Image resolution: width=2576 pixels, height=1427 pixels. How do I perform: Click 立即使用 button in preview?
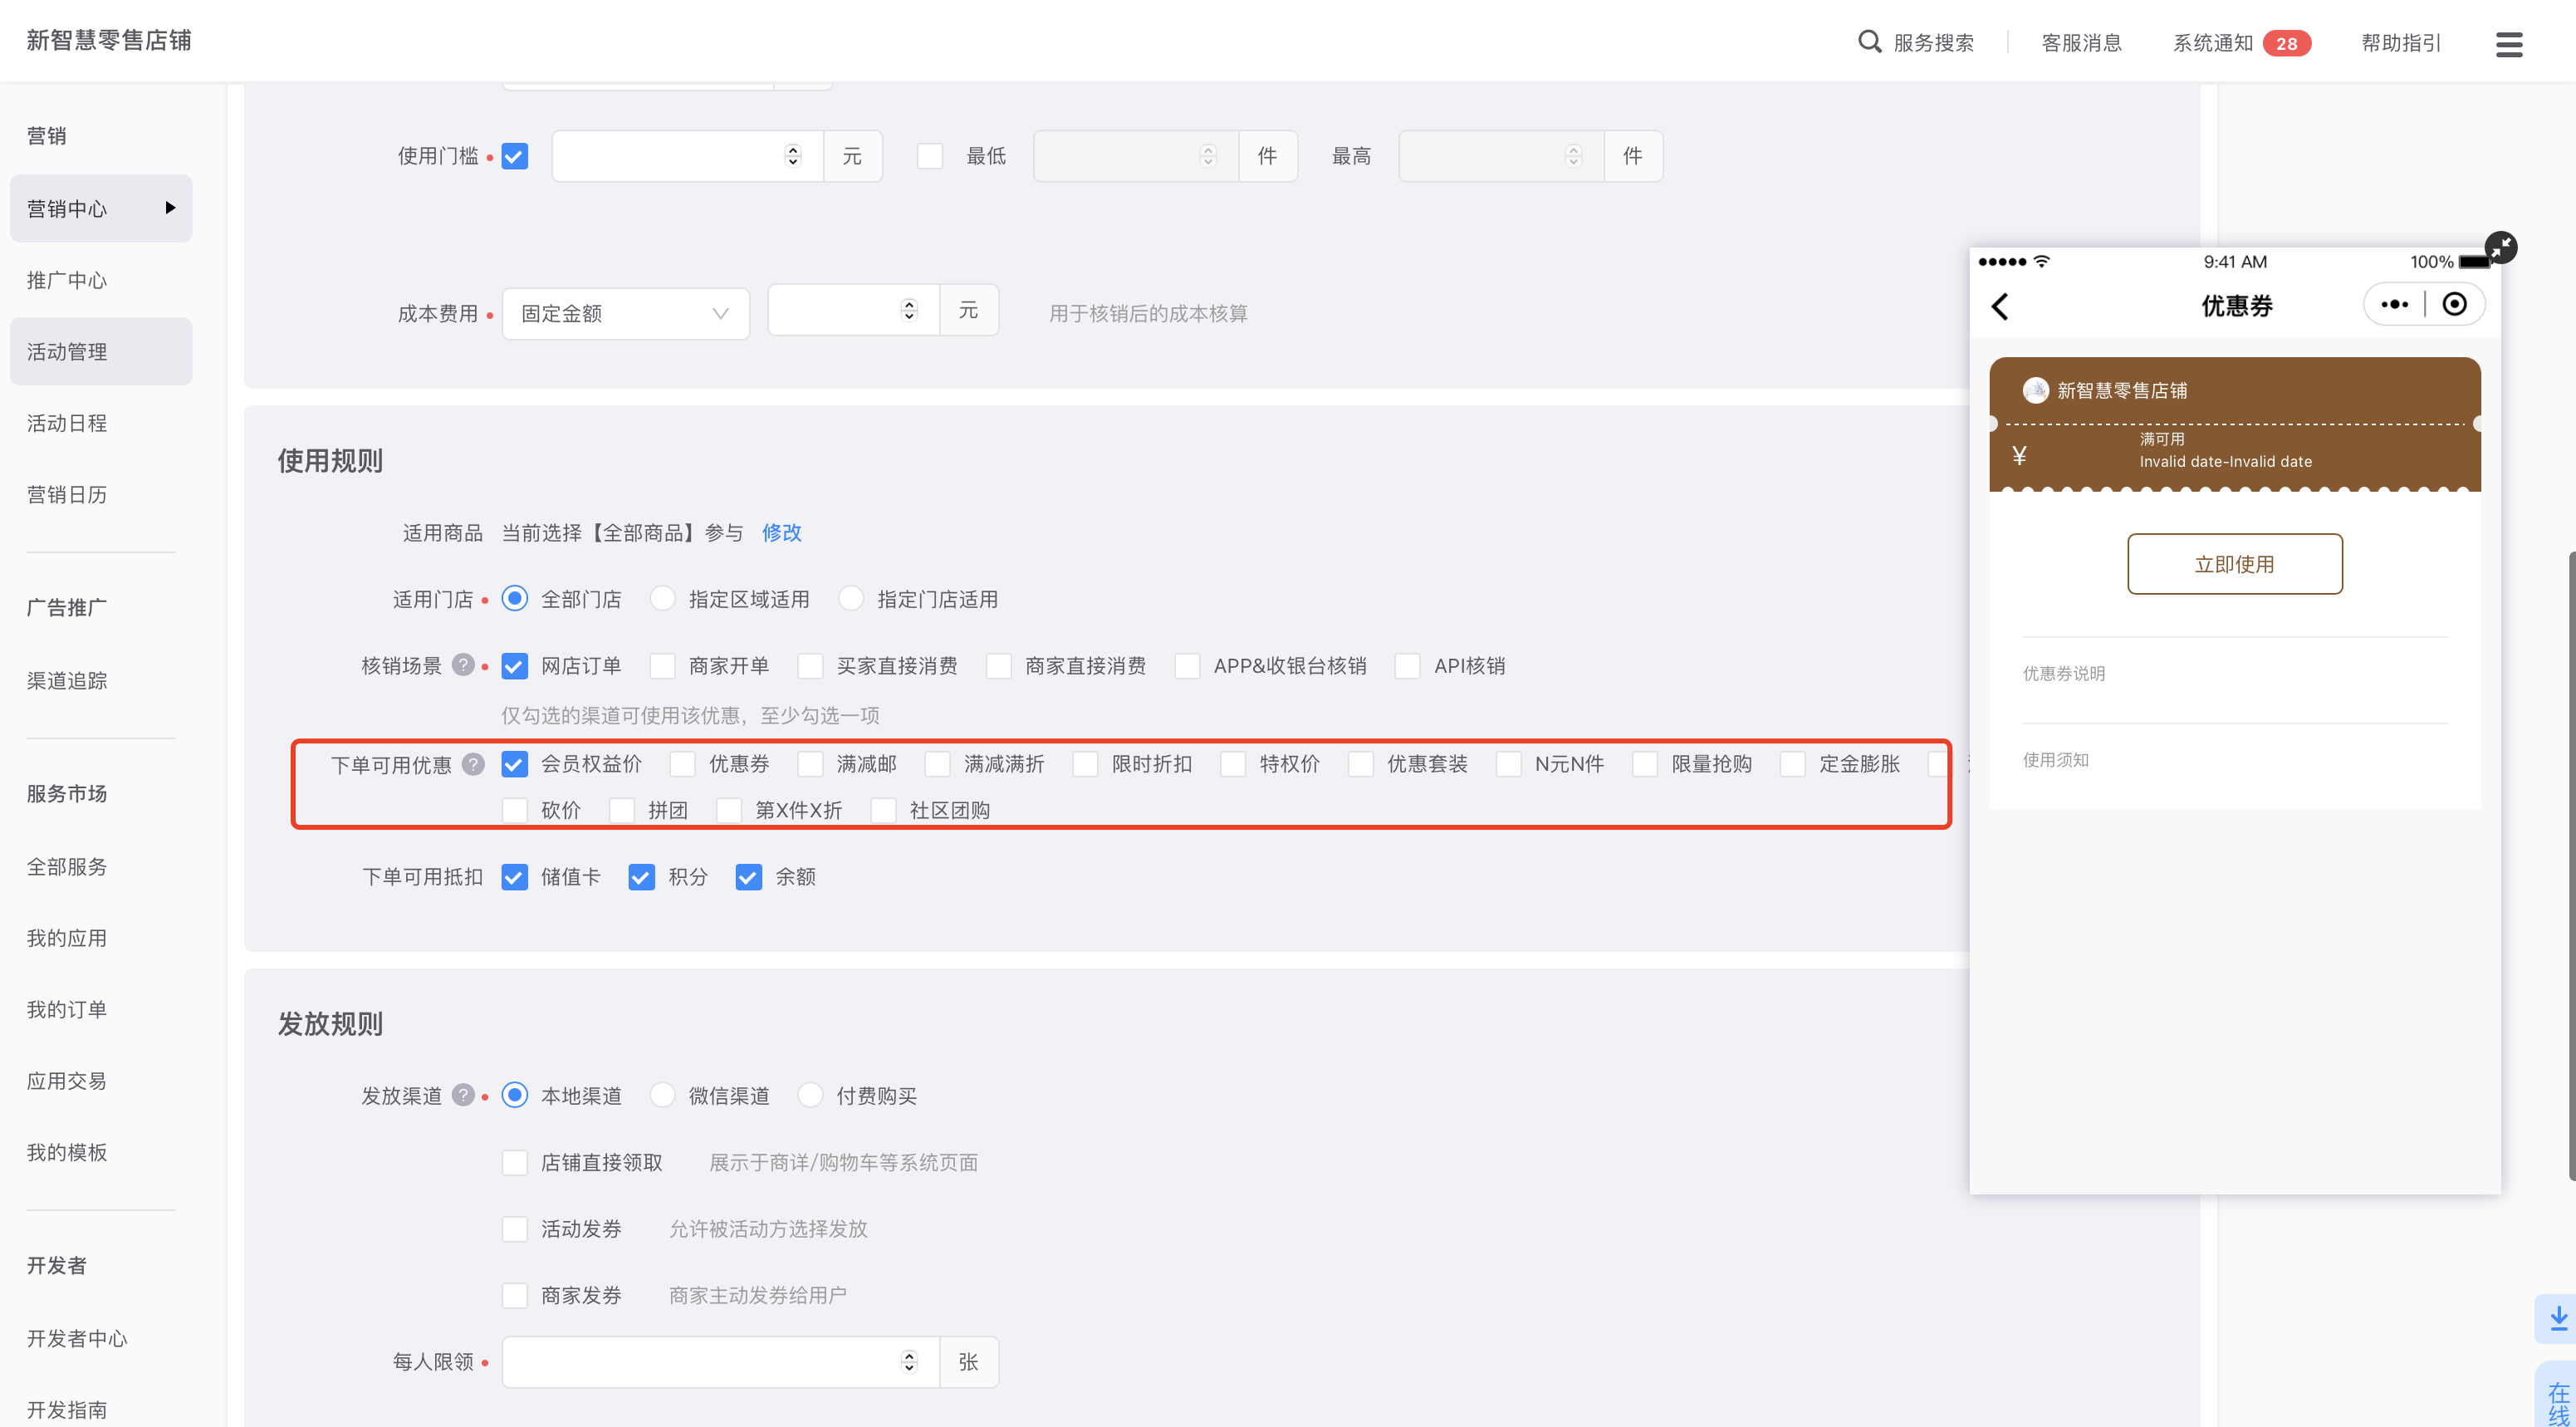pos(2234,564)
